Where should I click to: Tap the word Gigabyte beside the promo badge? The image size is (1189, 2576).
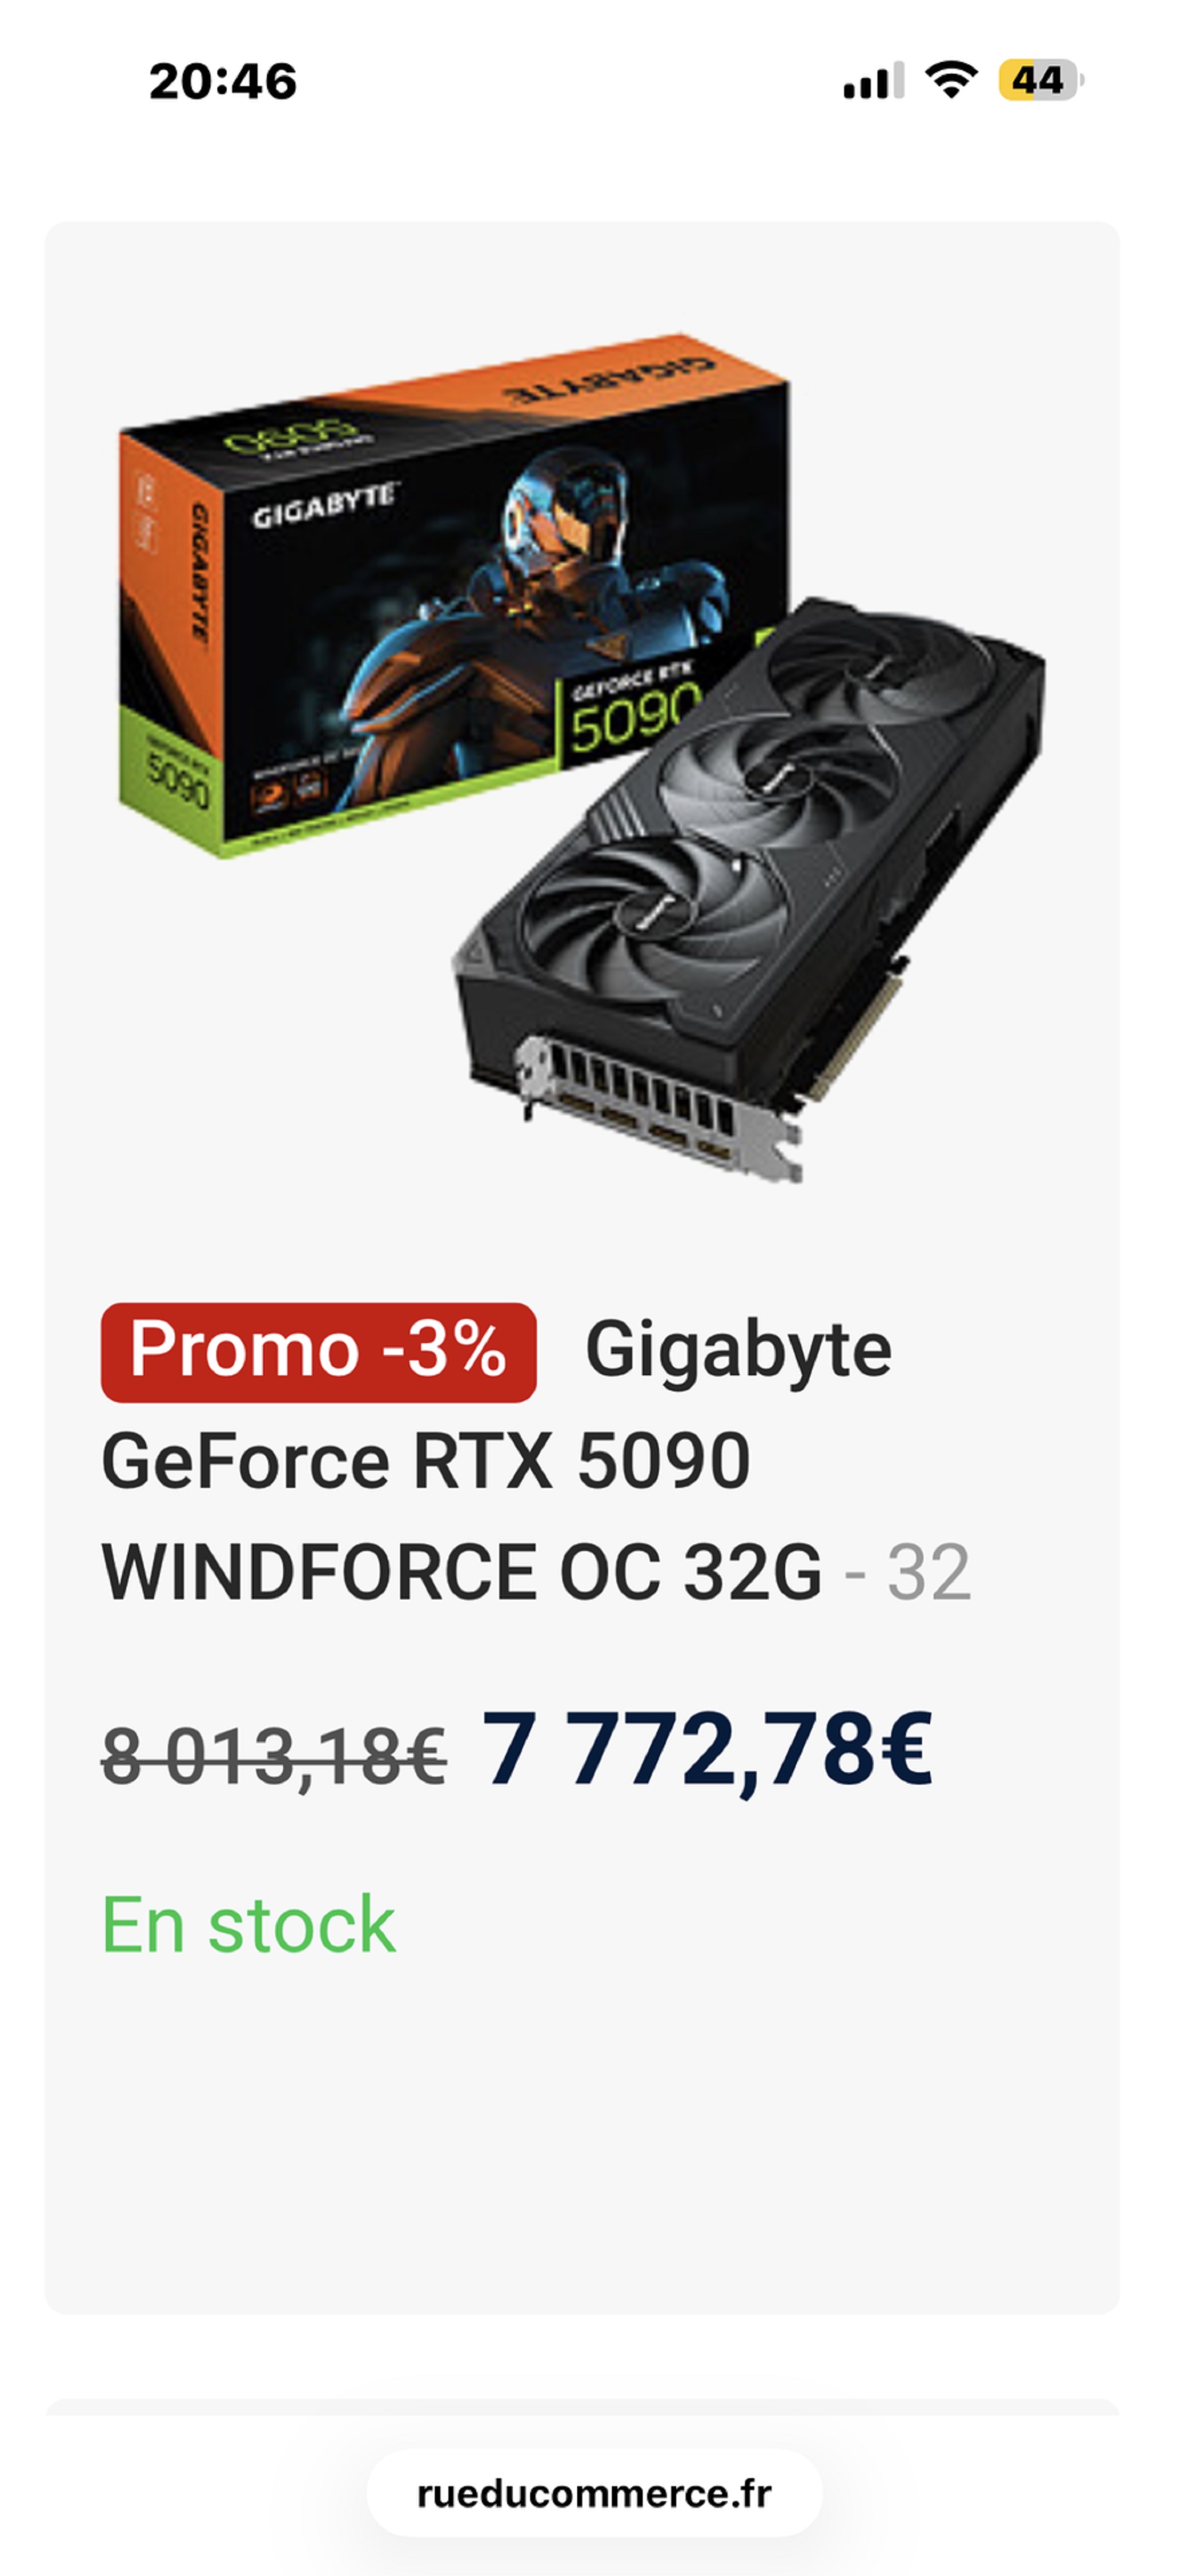pyautogui.click(x=738, y=1352)
